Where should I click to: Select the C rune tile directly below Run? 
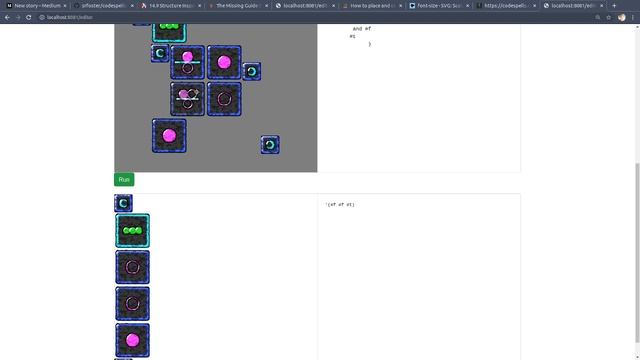point(123,203)
